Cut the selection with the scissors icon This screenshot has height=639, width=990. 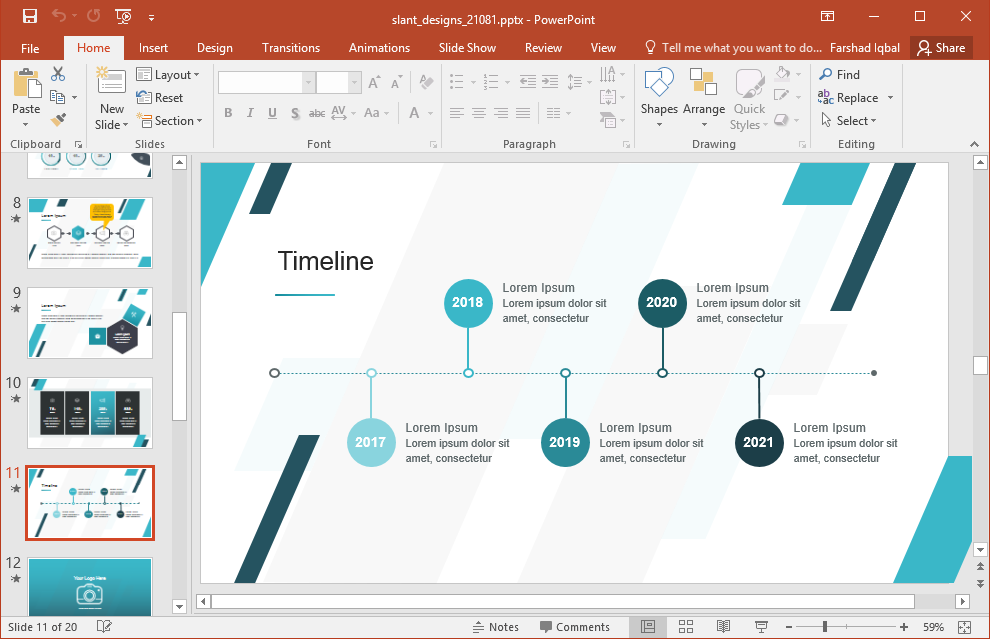tap(58, 74)
